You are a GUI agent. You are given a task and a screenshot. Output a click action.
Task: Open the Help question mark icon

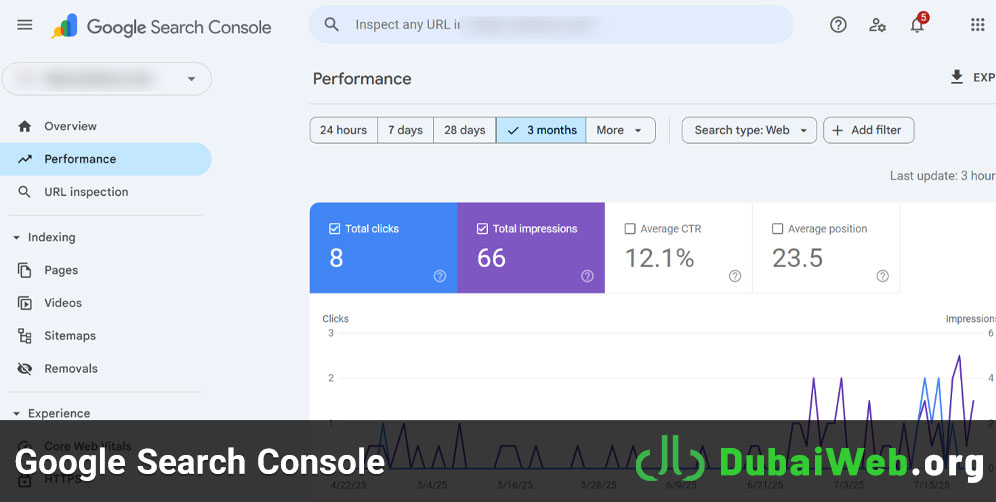click(838, 25)
